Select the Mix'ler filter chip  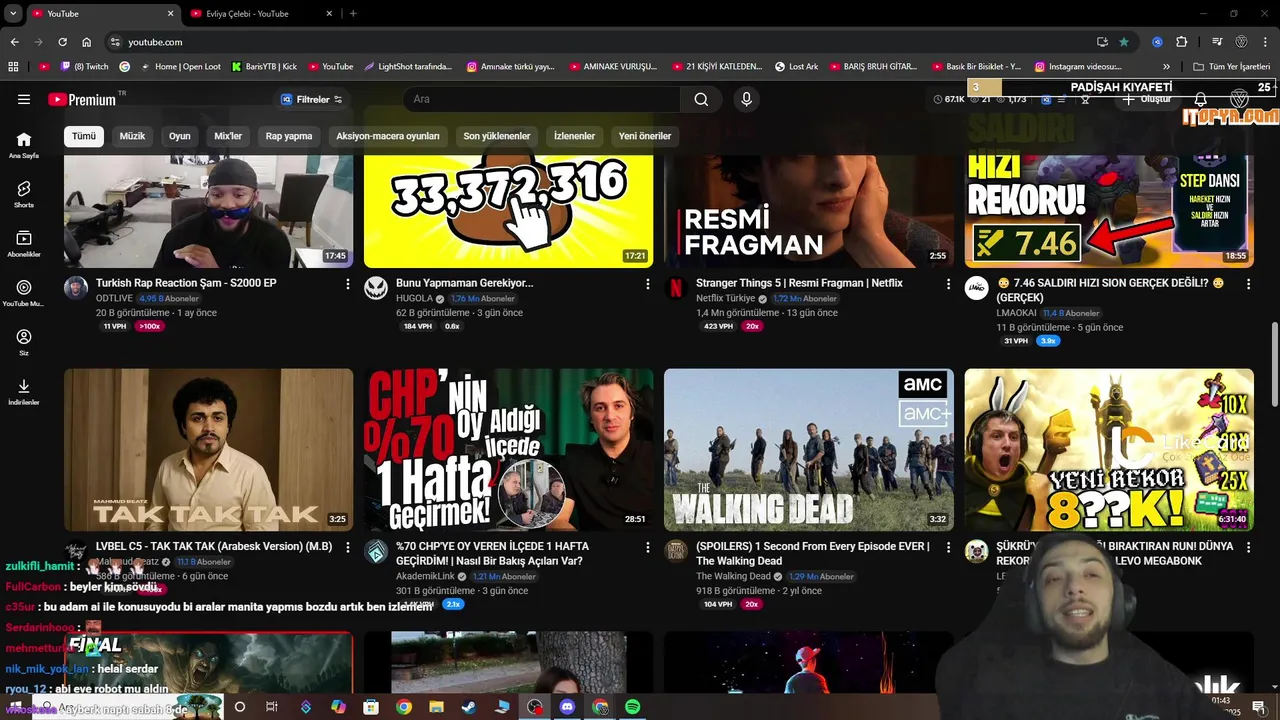tap(228, 136)
